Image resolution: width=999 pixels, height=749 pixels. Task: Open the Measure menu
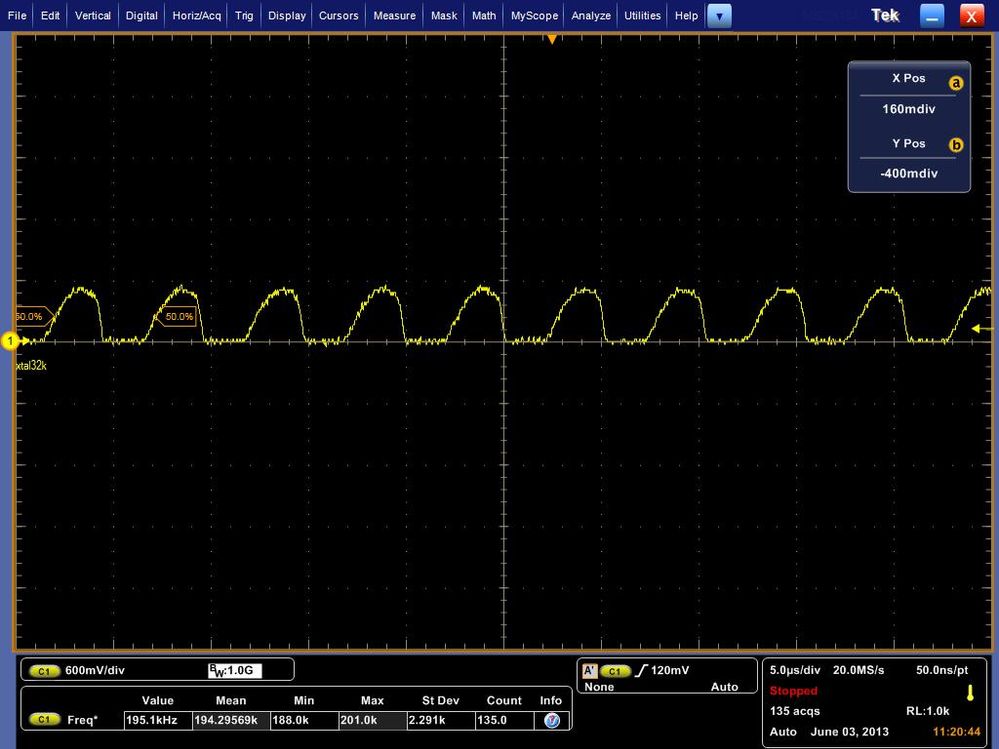394,15
